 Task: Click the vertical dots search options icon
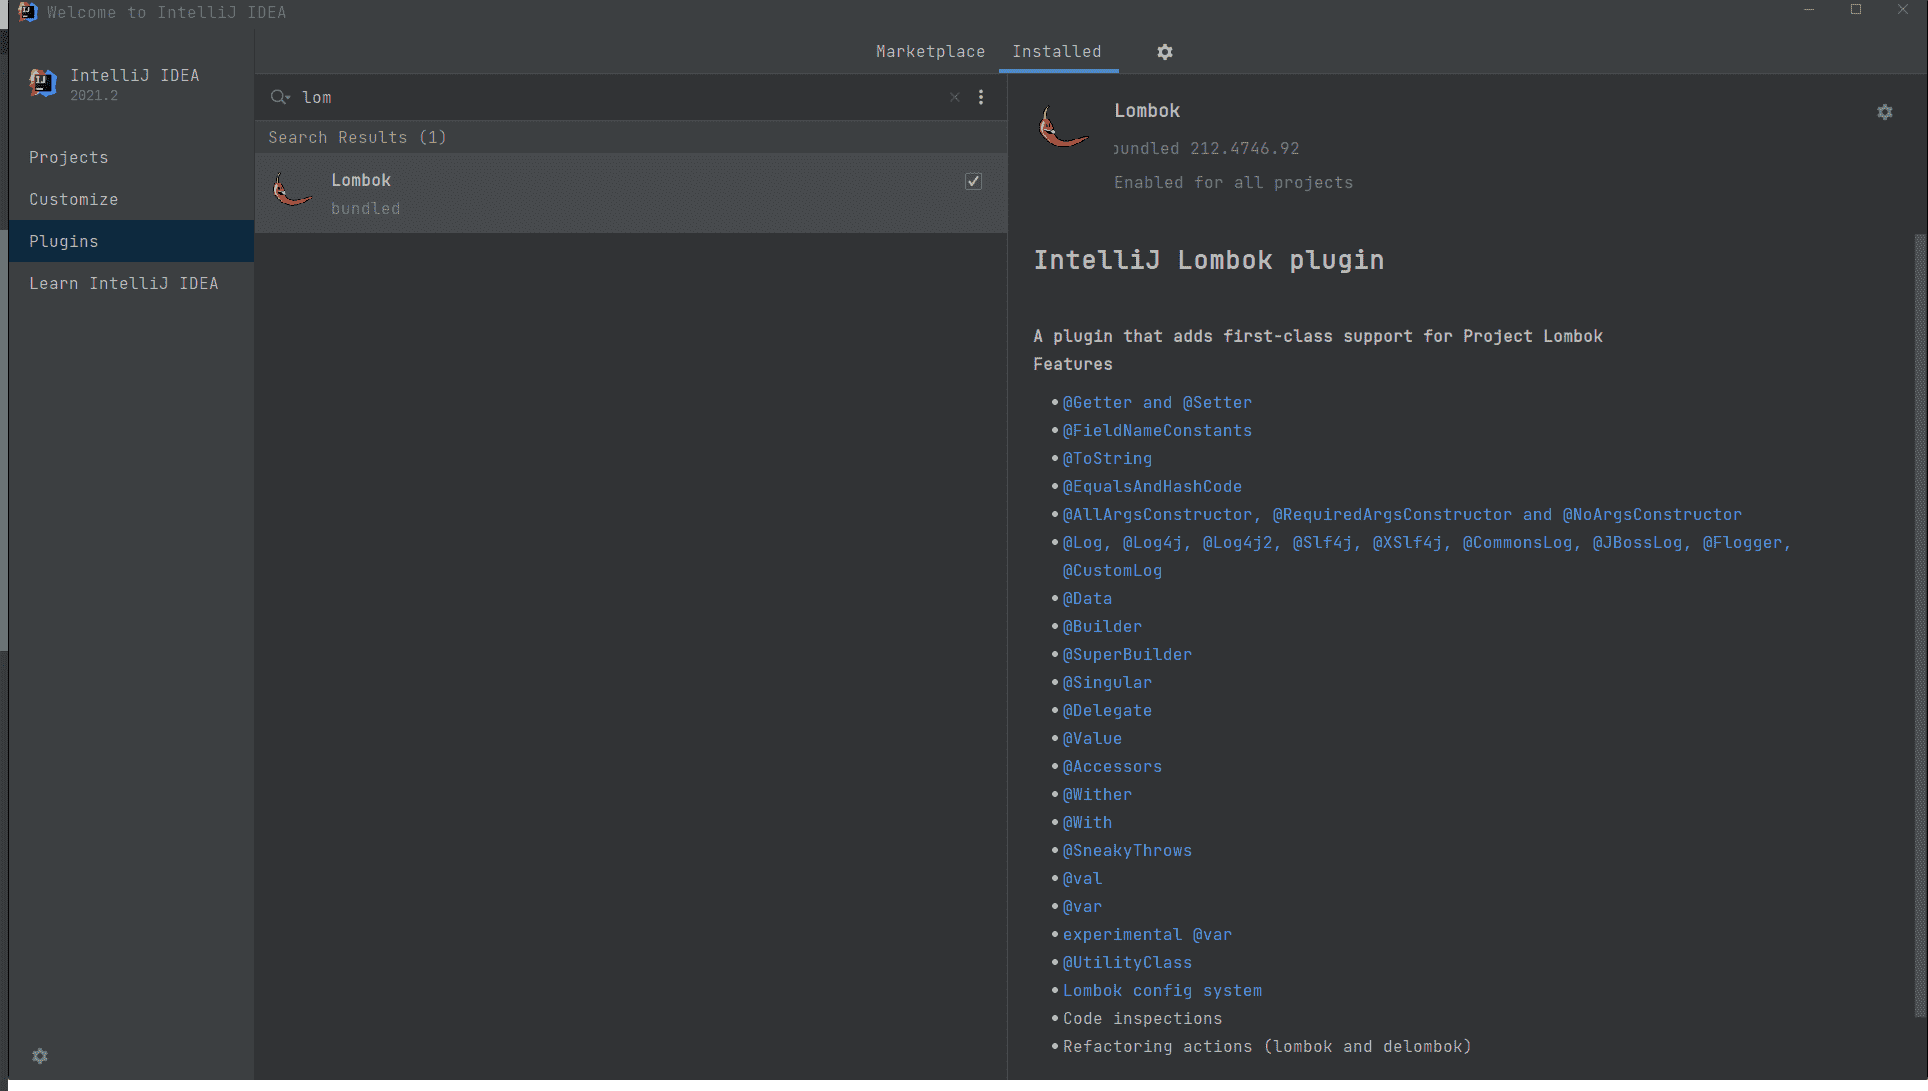pyautogui.click(x=980, y=97)
